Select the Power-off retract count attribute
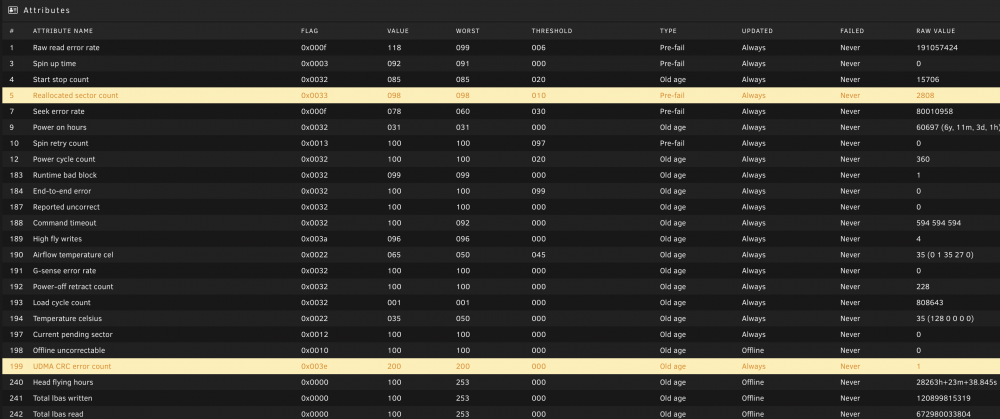 tap(73, 287)
